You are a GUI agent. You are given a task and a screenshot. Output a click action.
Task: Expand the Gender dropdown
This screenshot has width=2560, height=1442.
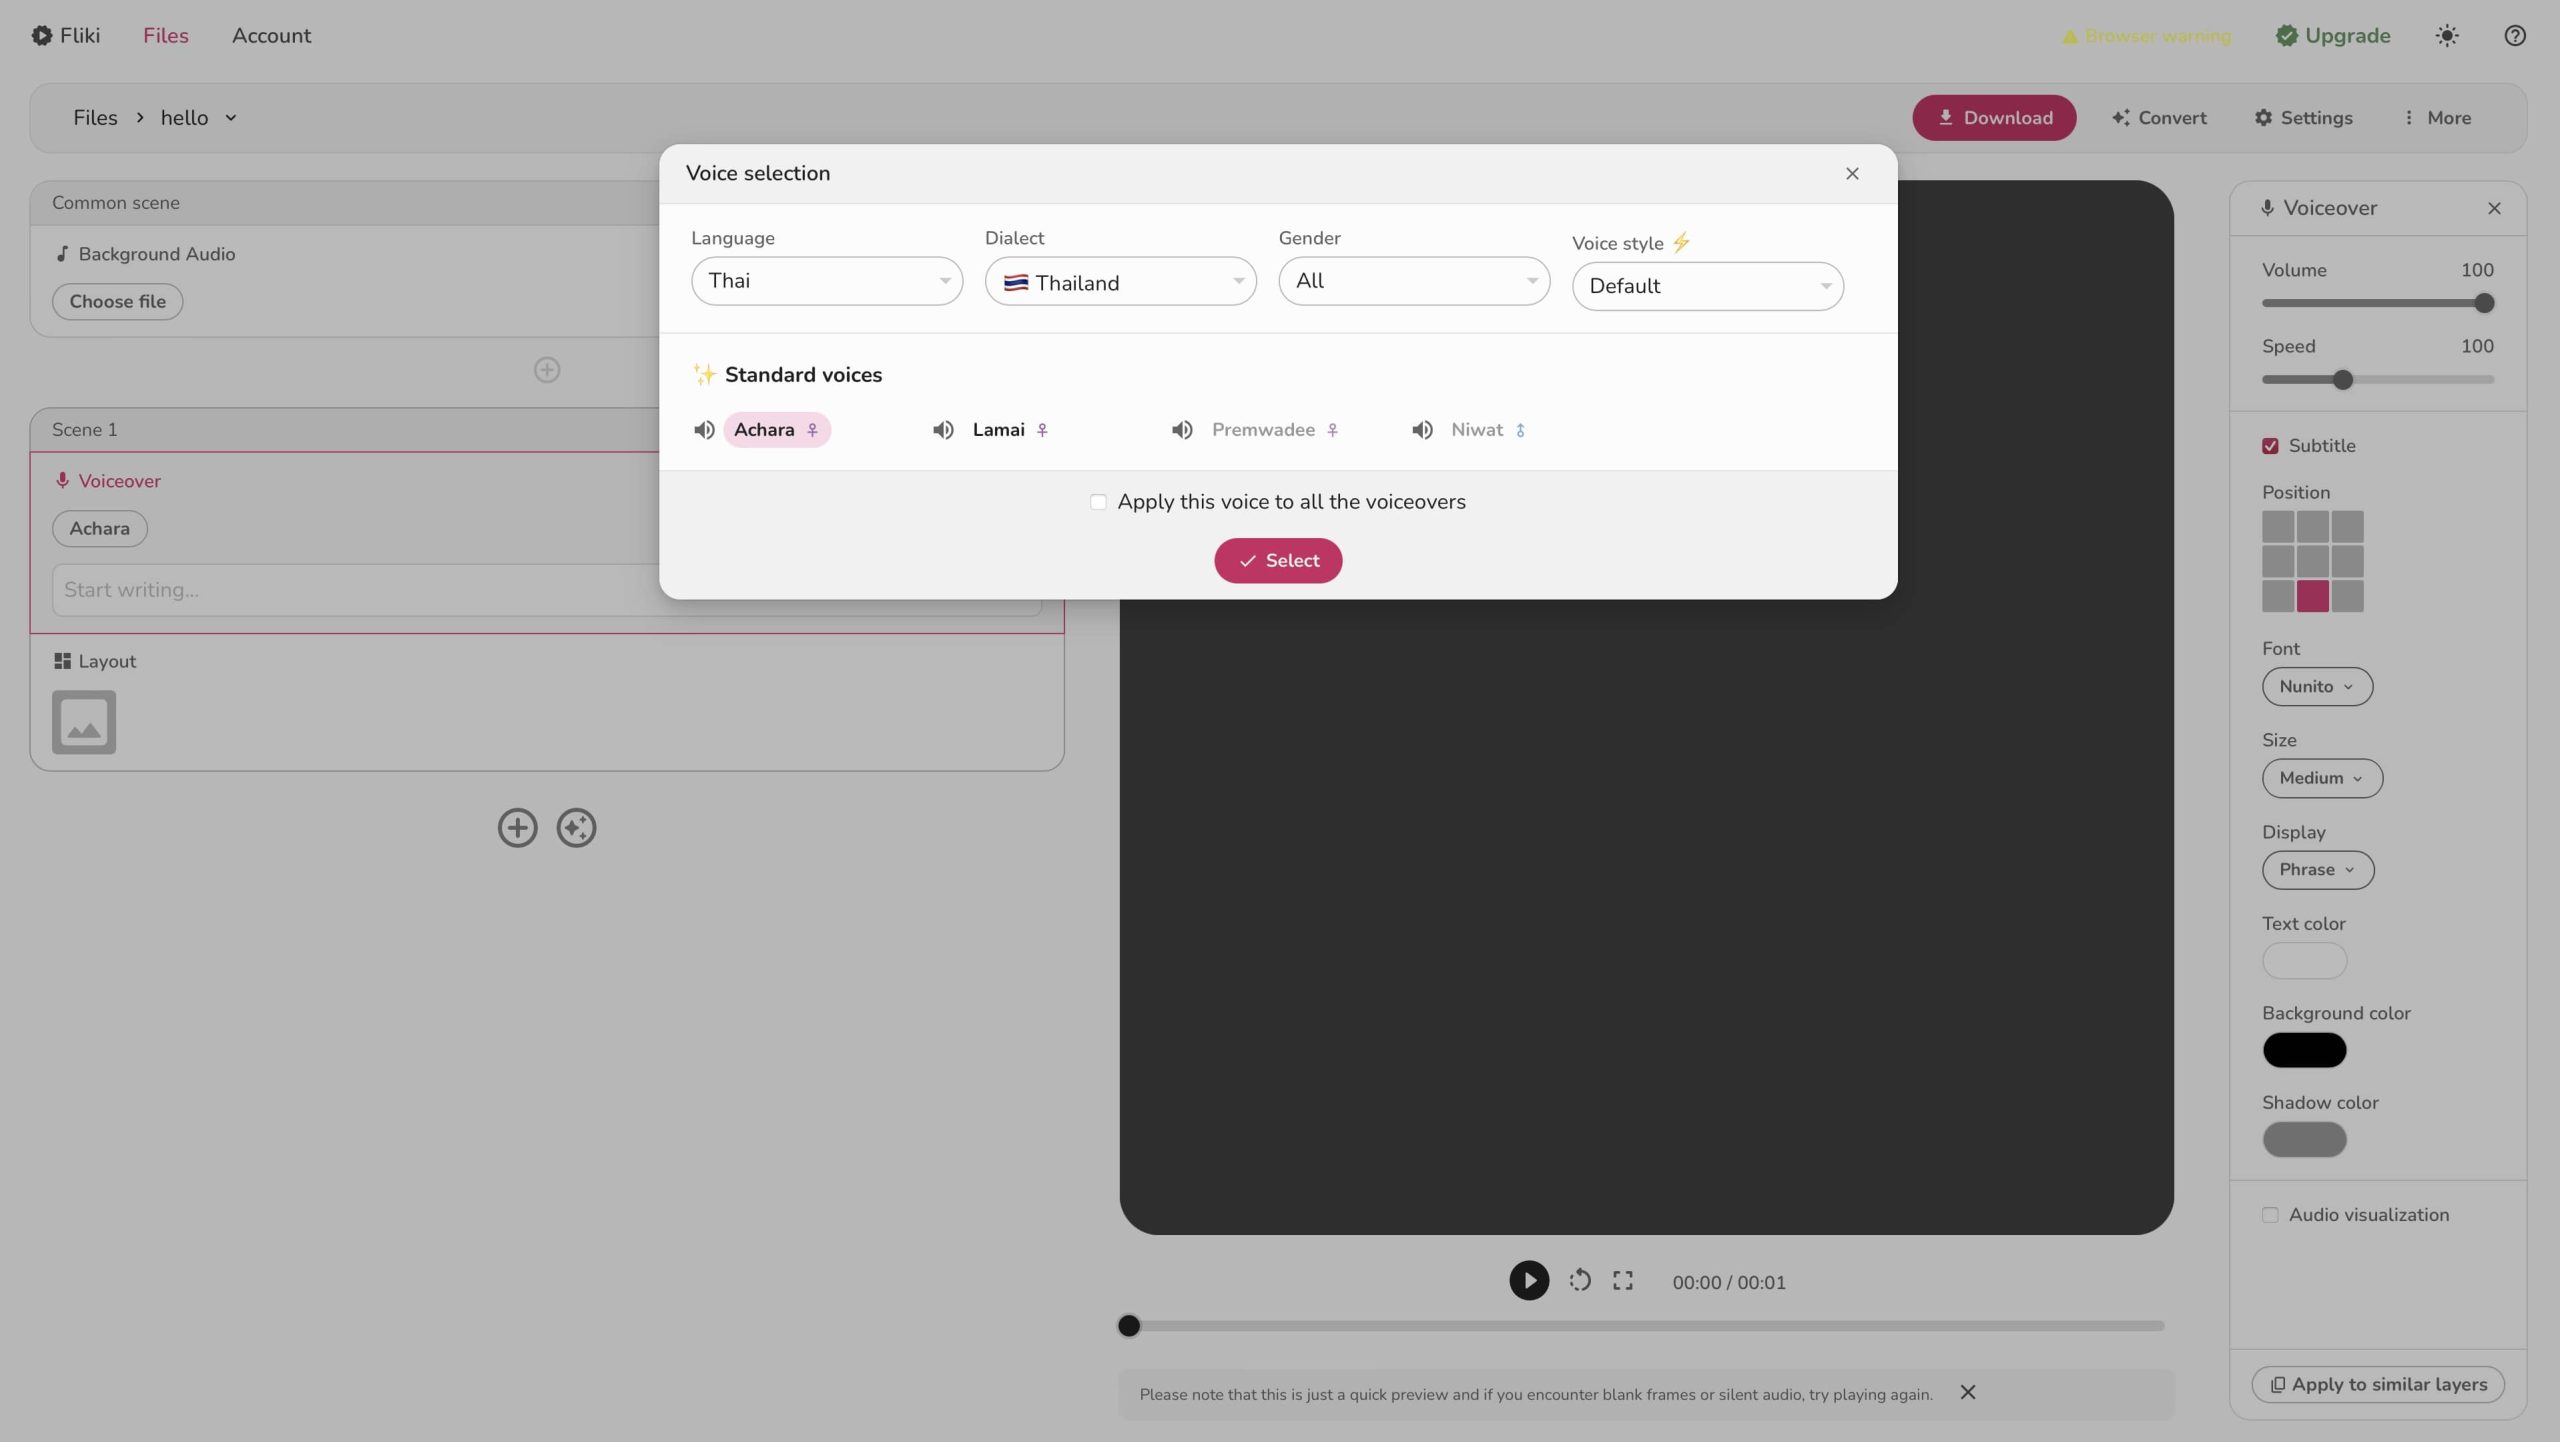[x=1413, y=281]
